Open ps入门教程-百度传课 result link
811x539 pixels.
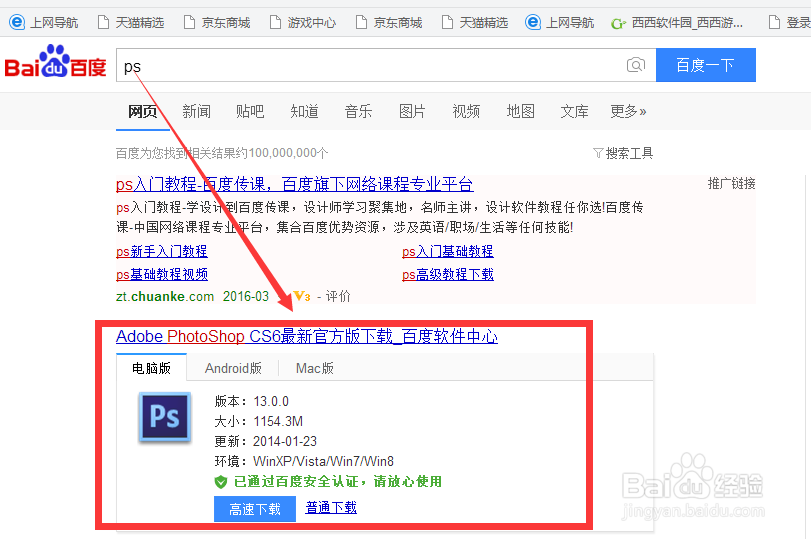pos(294,184)
